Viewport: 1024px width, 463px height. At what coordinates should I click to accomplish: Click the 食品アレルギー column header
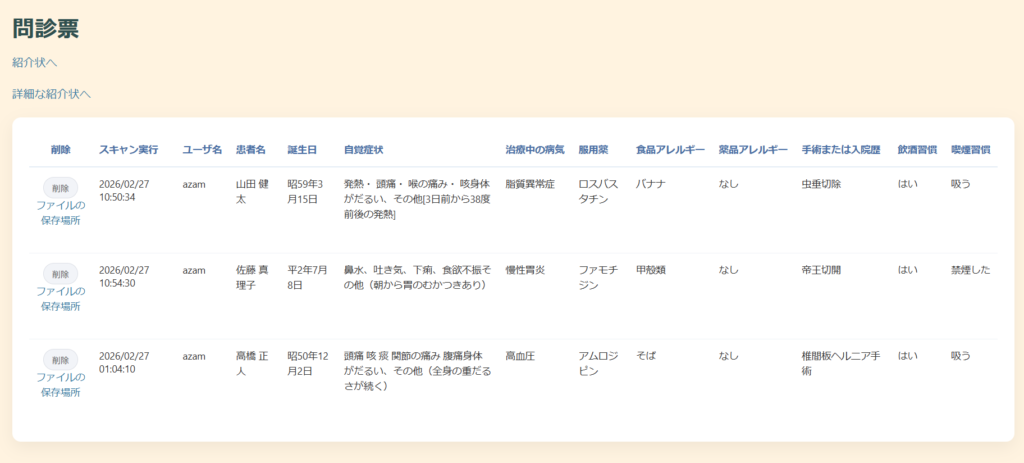point(669,149)
